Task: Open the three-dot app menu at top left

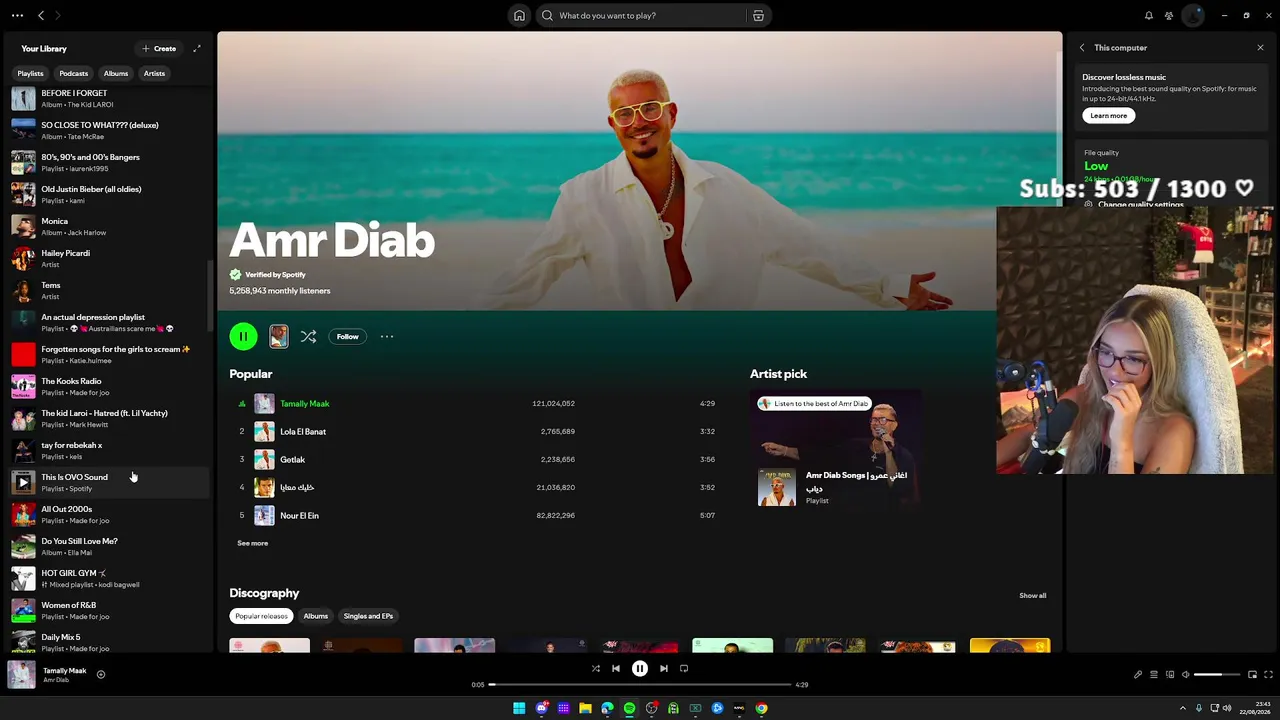Action: (x=17, y=15)
